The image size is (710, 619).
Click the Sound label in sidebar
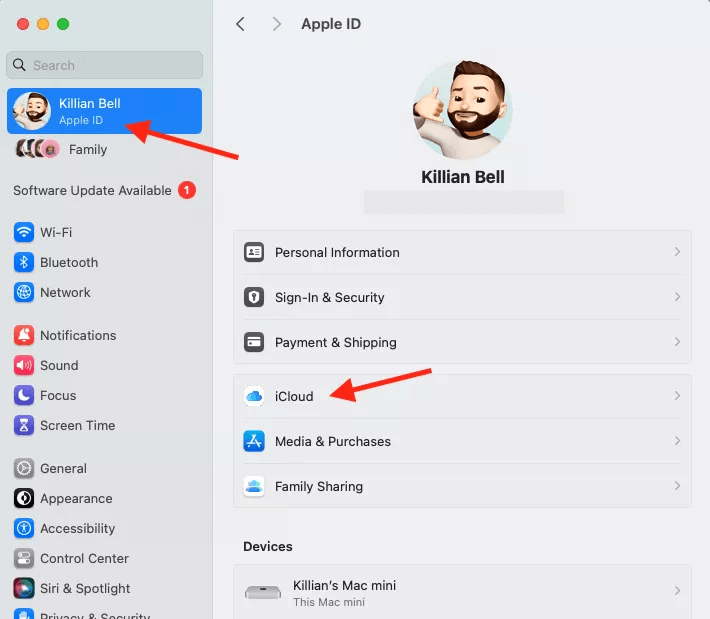point(59,365)
